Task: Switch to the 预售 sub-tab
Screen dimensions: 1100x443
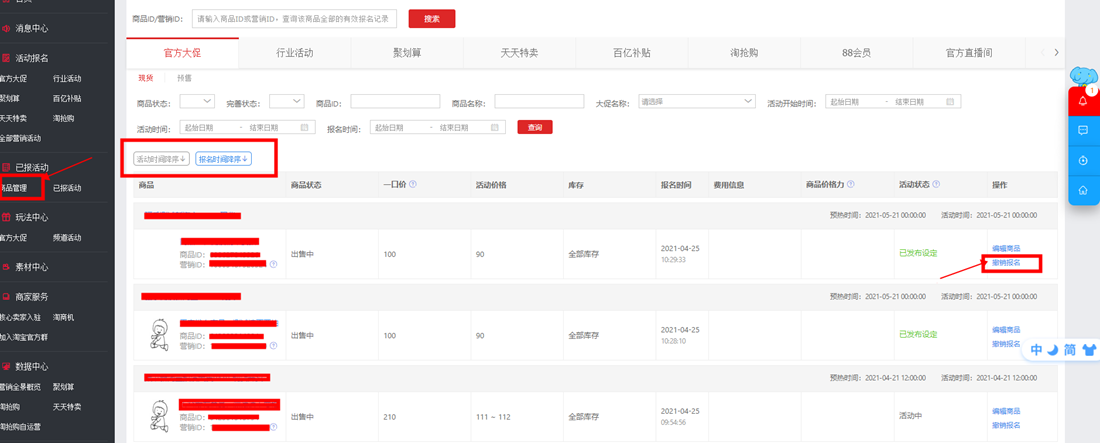Action: 184,78
